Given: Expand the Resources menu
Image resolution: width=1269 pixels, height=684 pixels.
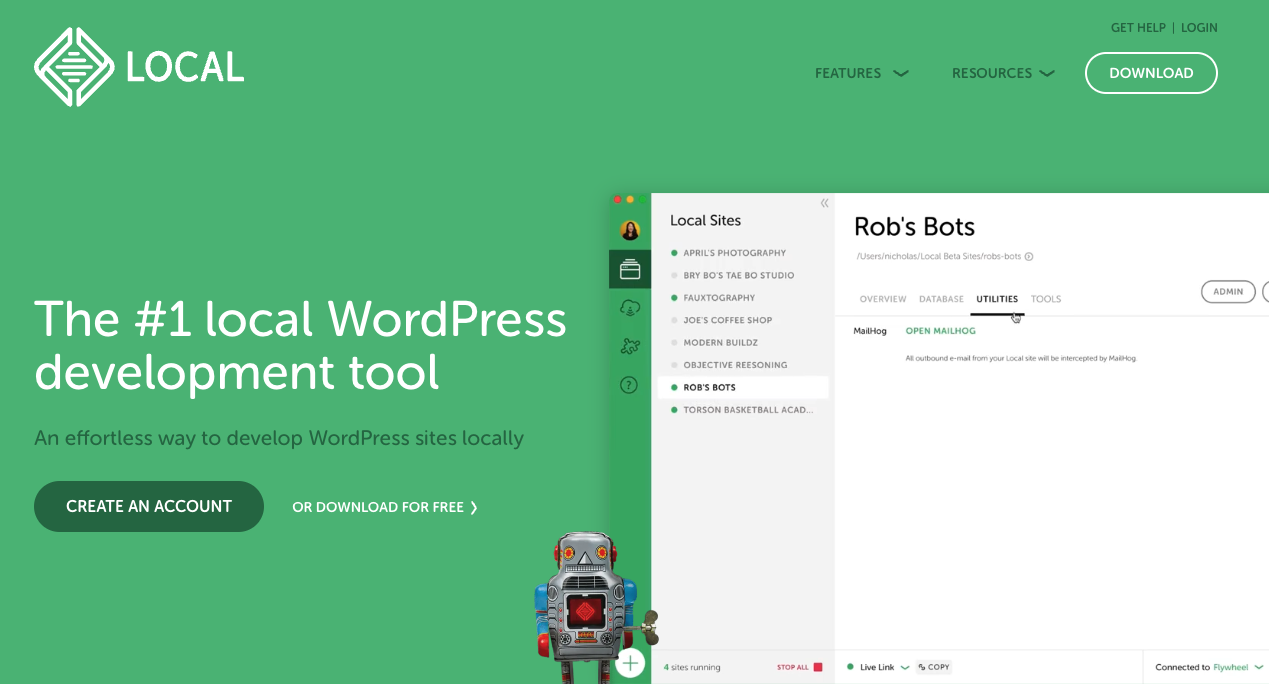Looking at the screenshot, I should pos(1003,73).
